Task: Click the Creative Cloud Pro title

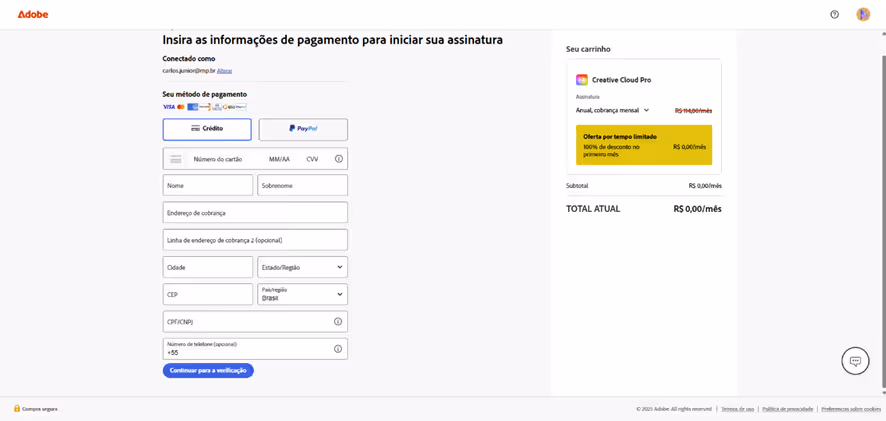Action: 622,80
